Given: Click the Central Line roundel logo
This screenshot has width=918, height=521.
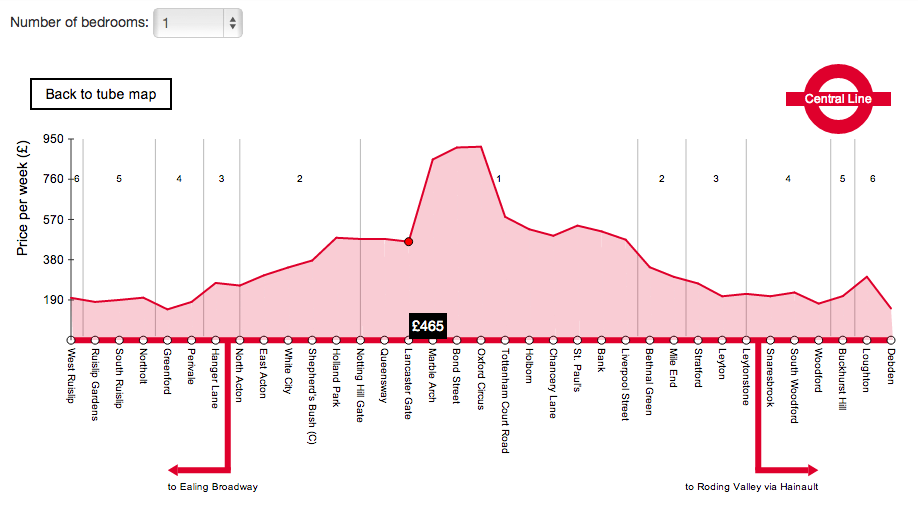Looking at the screenshot, I should pyautogui.click(x=838, y=99).
